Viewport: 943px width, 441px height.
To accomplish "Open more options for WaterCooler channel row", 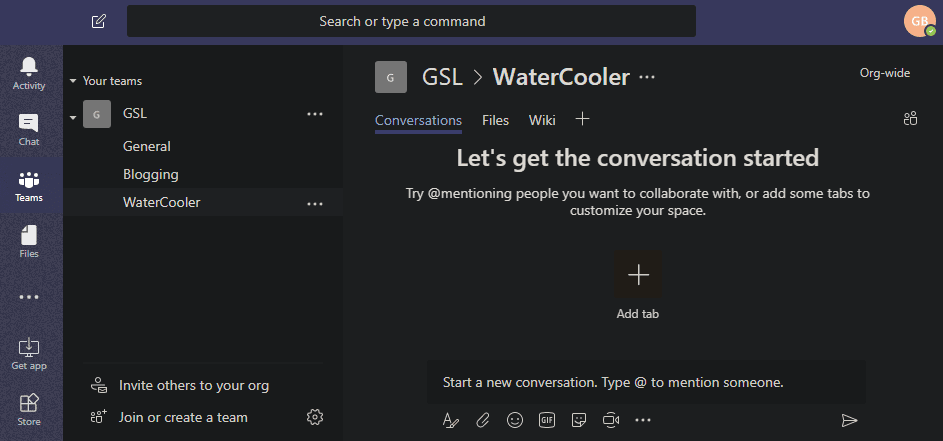I will click(x=315, y=204).
